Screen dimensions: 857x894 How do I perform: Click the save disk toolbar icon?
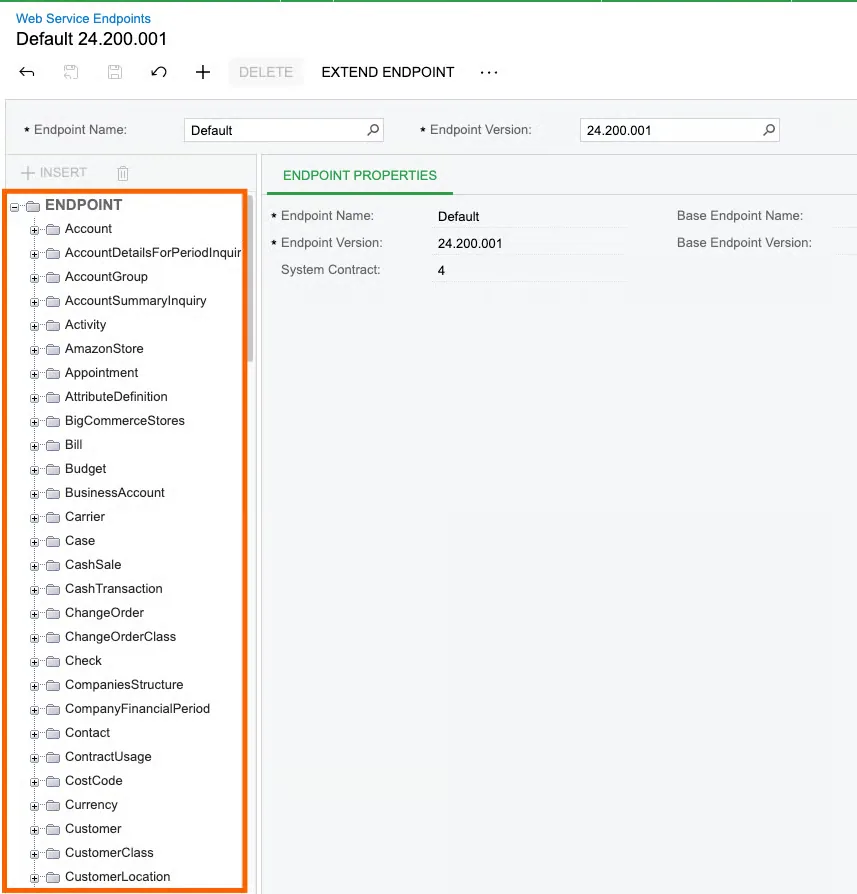click(x=115, y=72)
